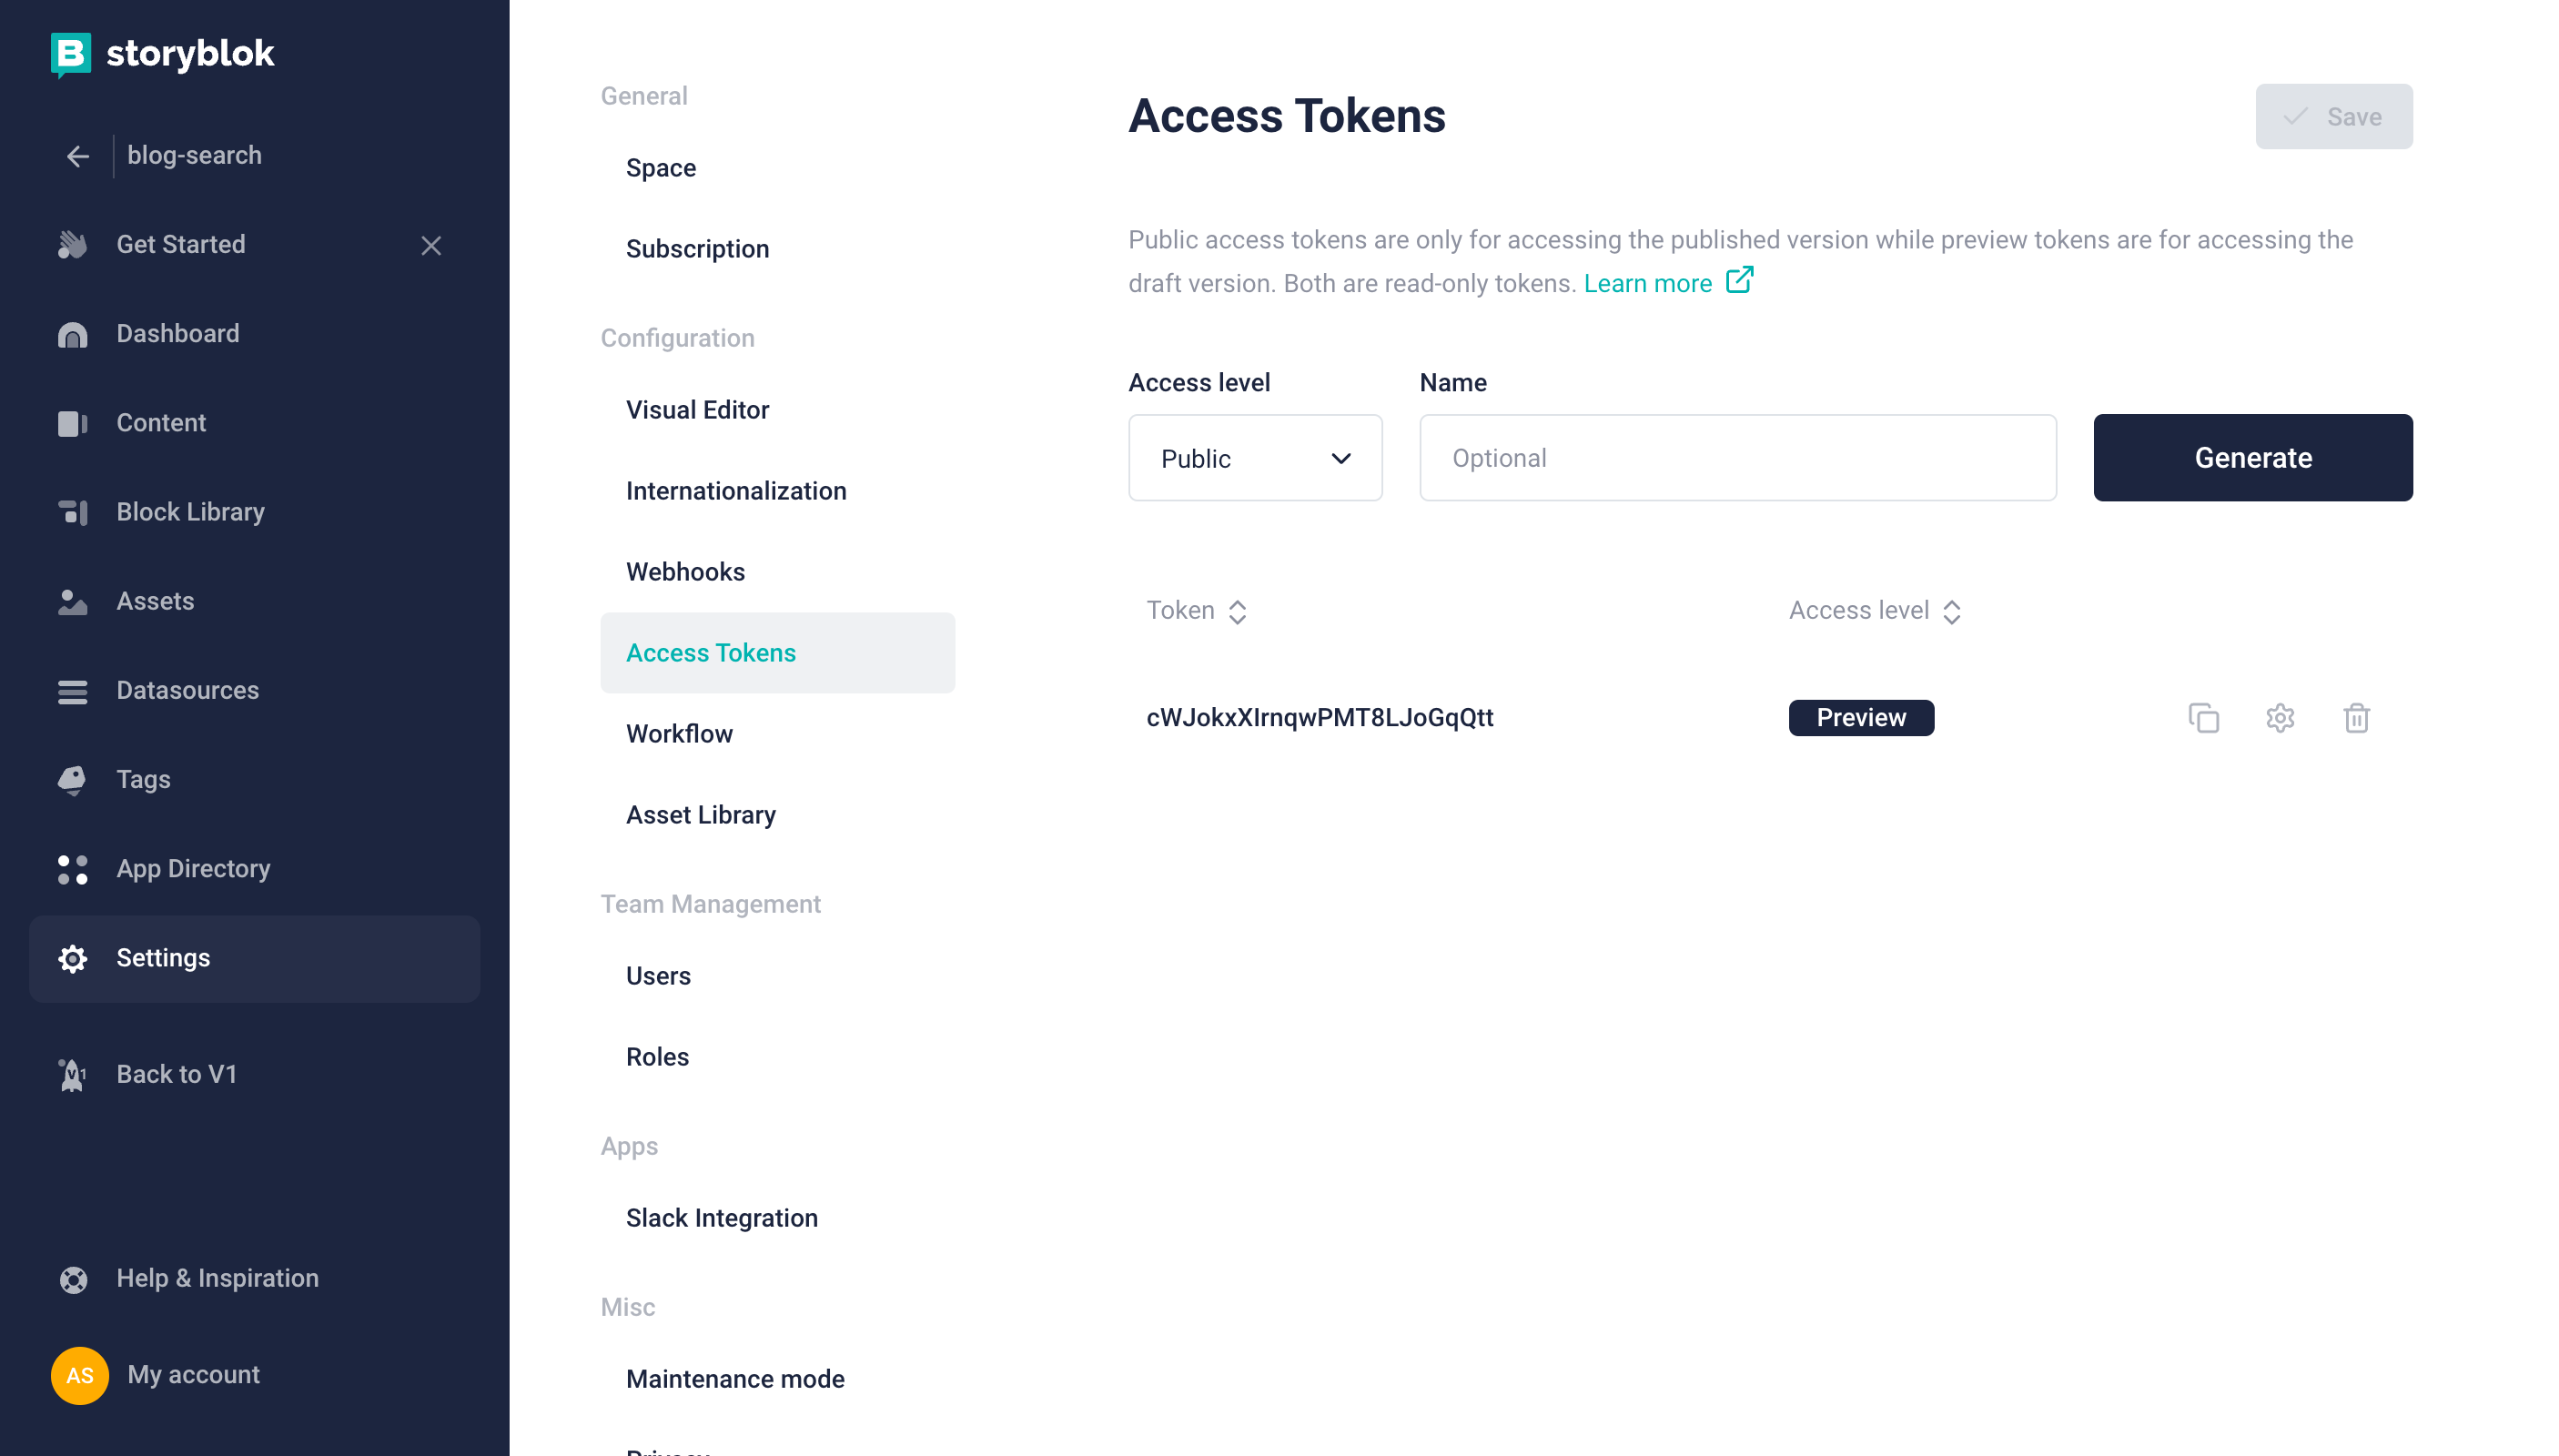Screen dimensions: 2559x1456
Task: Click the Back to V1 rocket icon
Action: (73, 1076)
